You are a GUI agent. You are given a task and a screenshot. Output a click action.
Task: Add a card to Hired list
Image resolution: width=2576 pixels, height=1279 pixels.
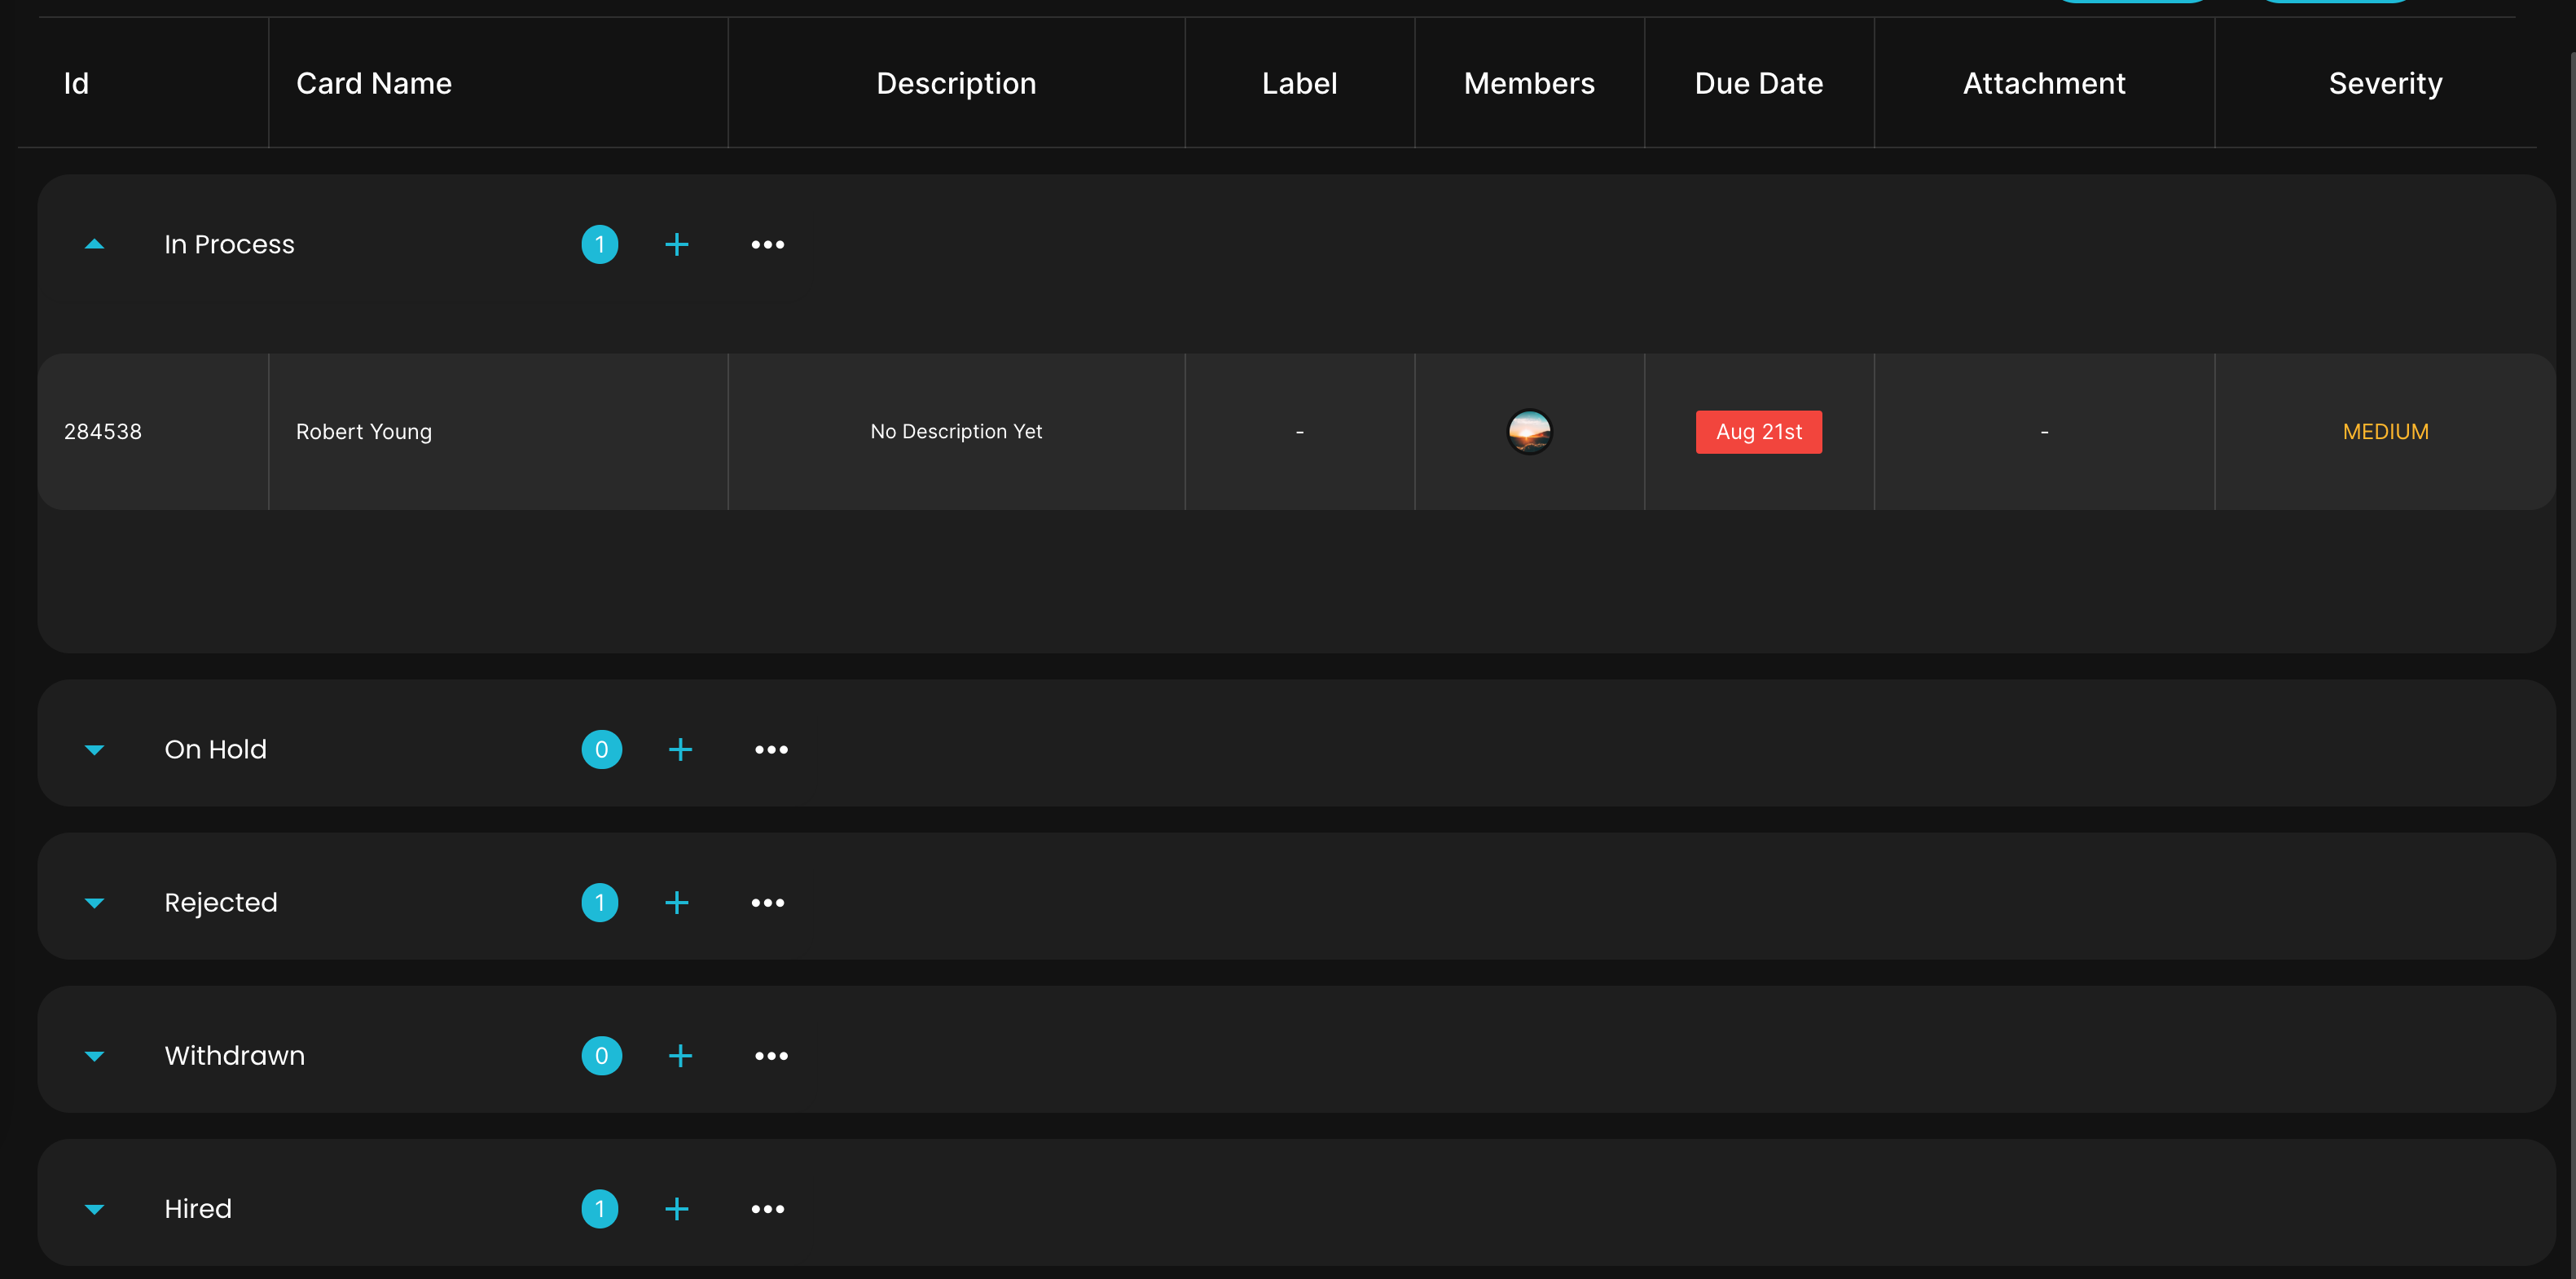coord(676,1208)
